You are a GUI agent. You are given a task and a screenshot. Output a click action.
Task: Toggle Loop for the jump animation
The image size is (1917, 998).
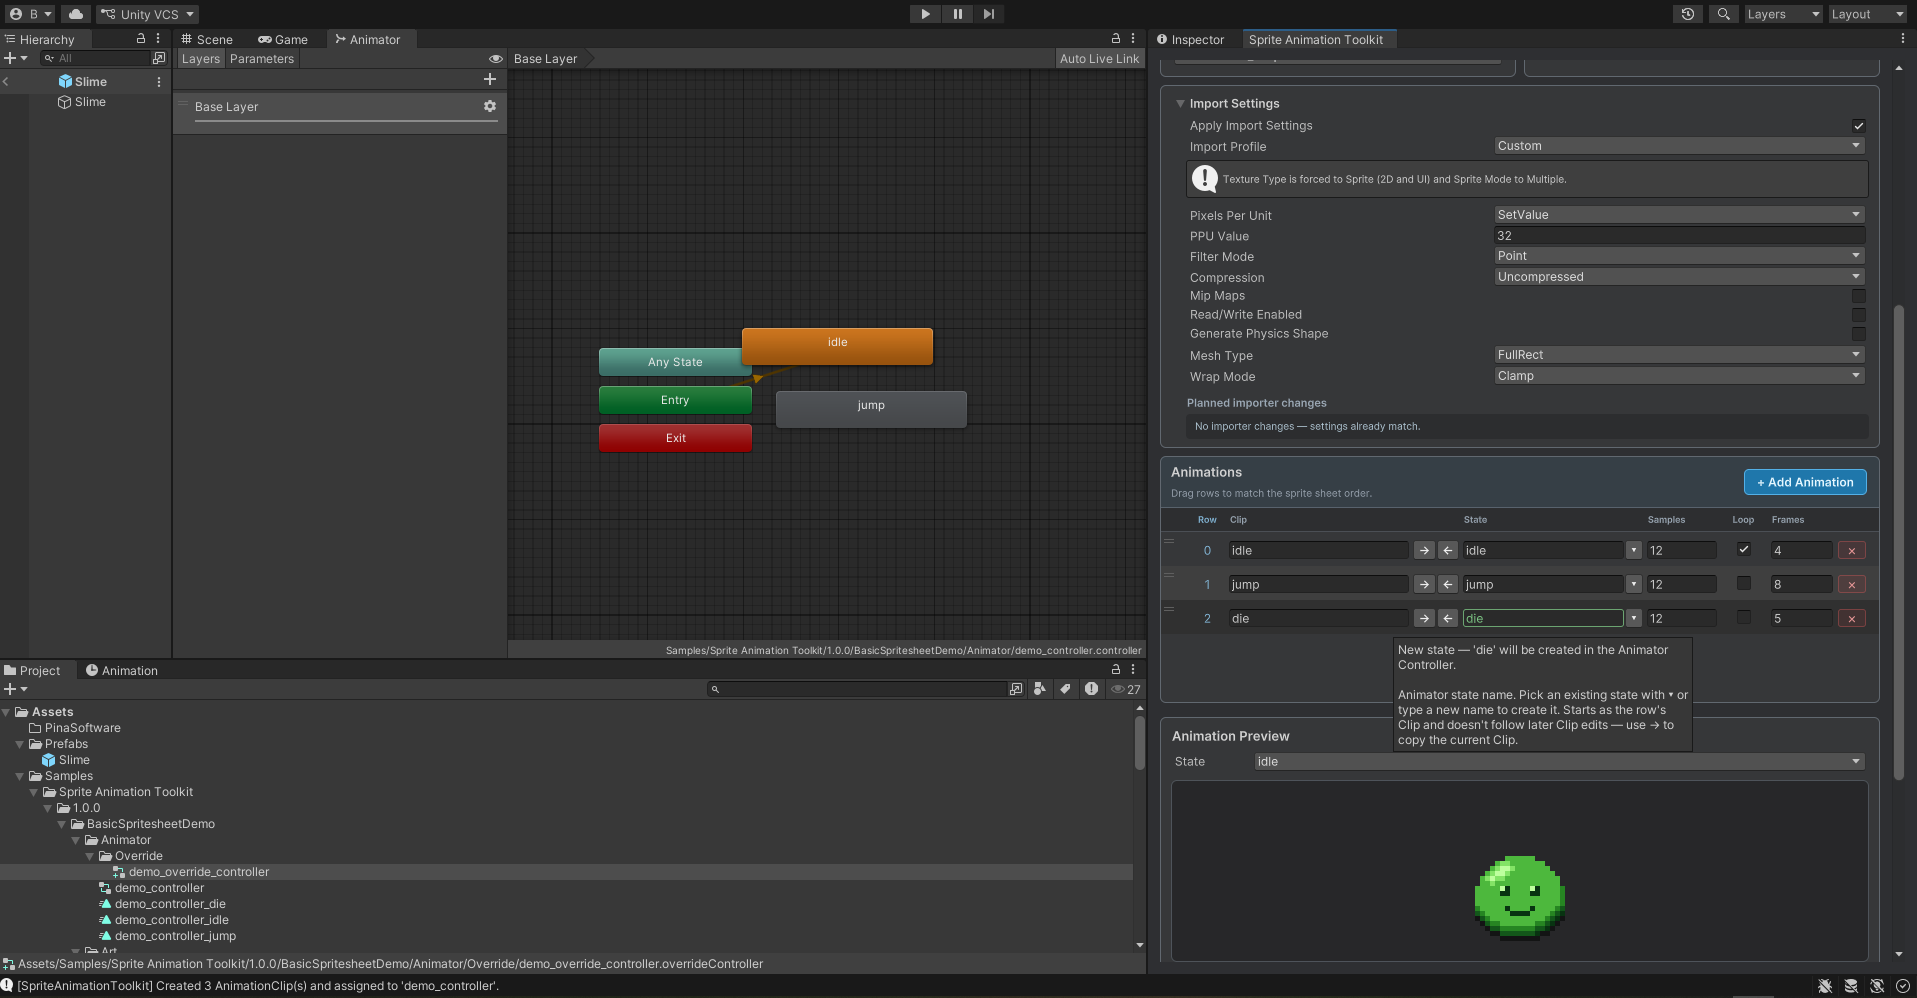click(1744, 583)
